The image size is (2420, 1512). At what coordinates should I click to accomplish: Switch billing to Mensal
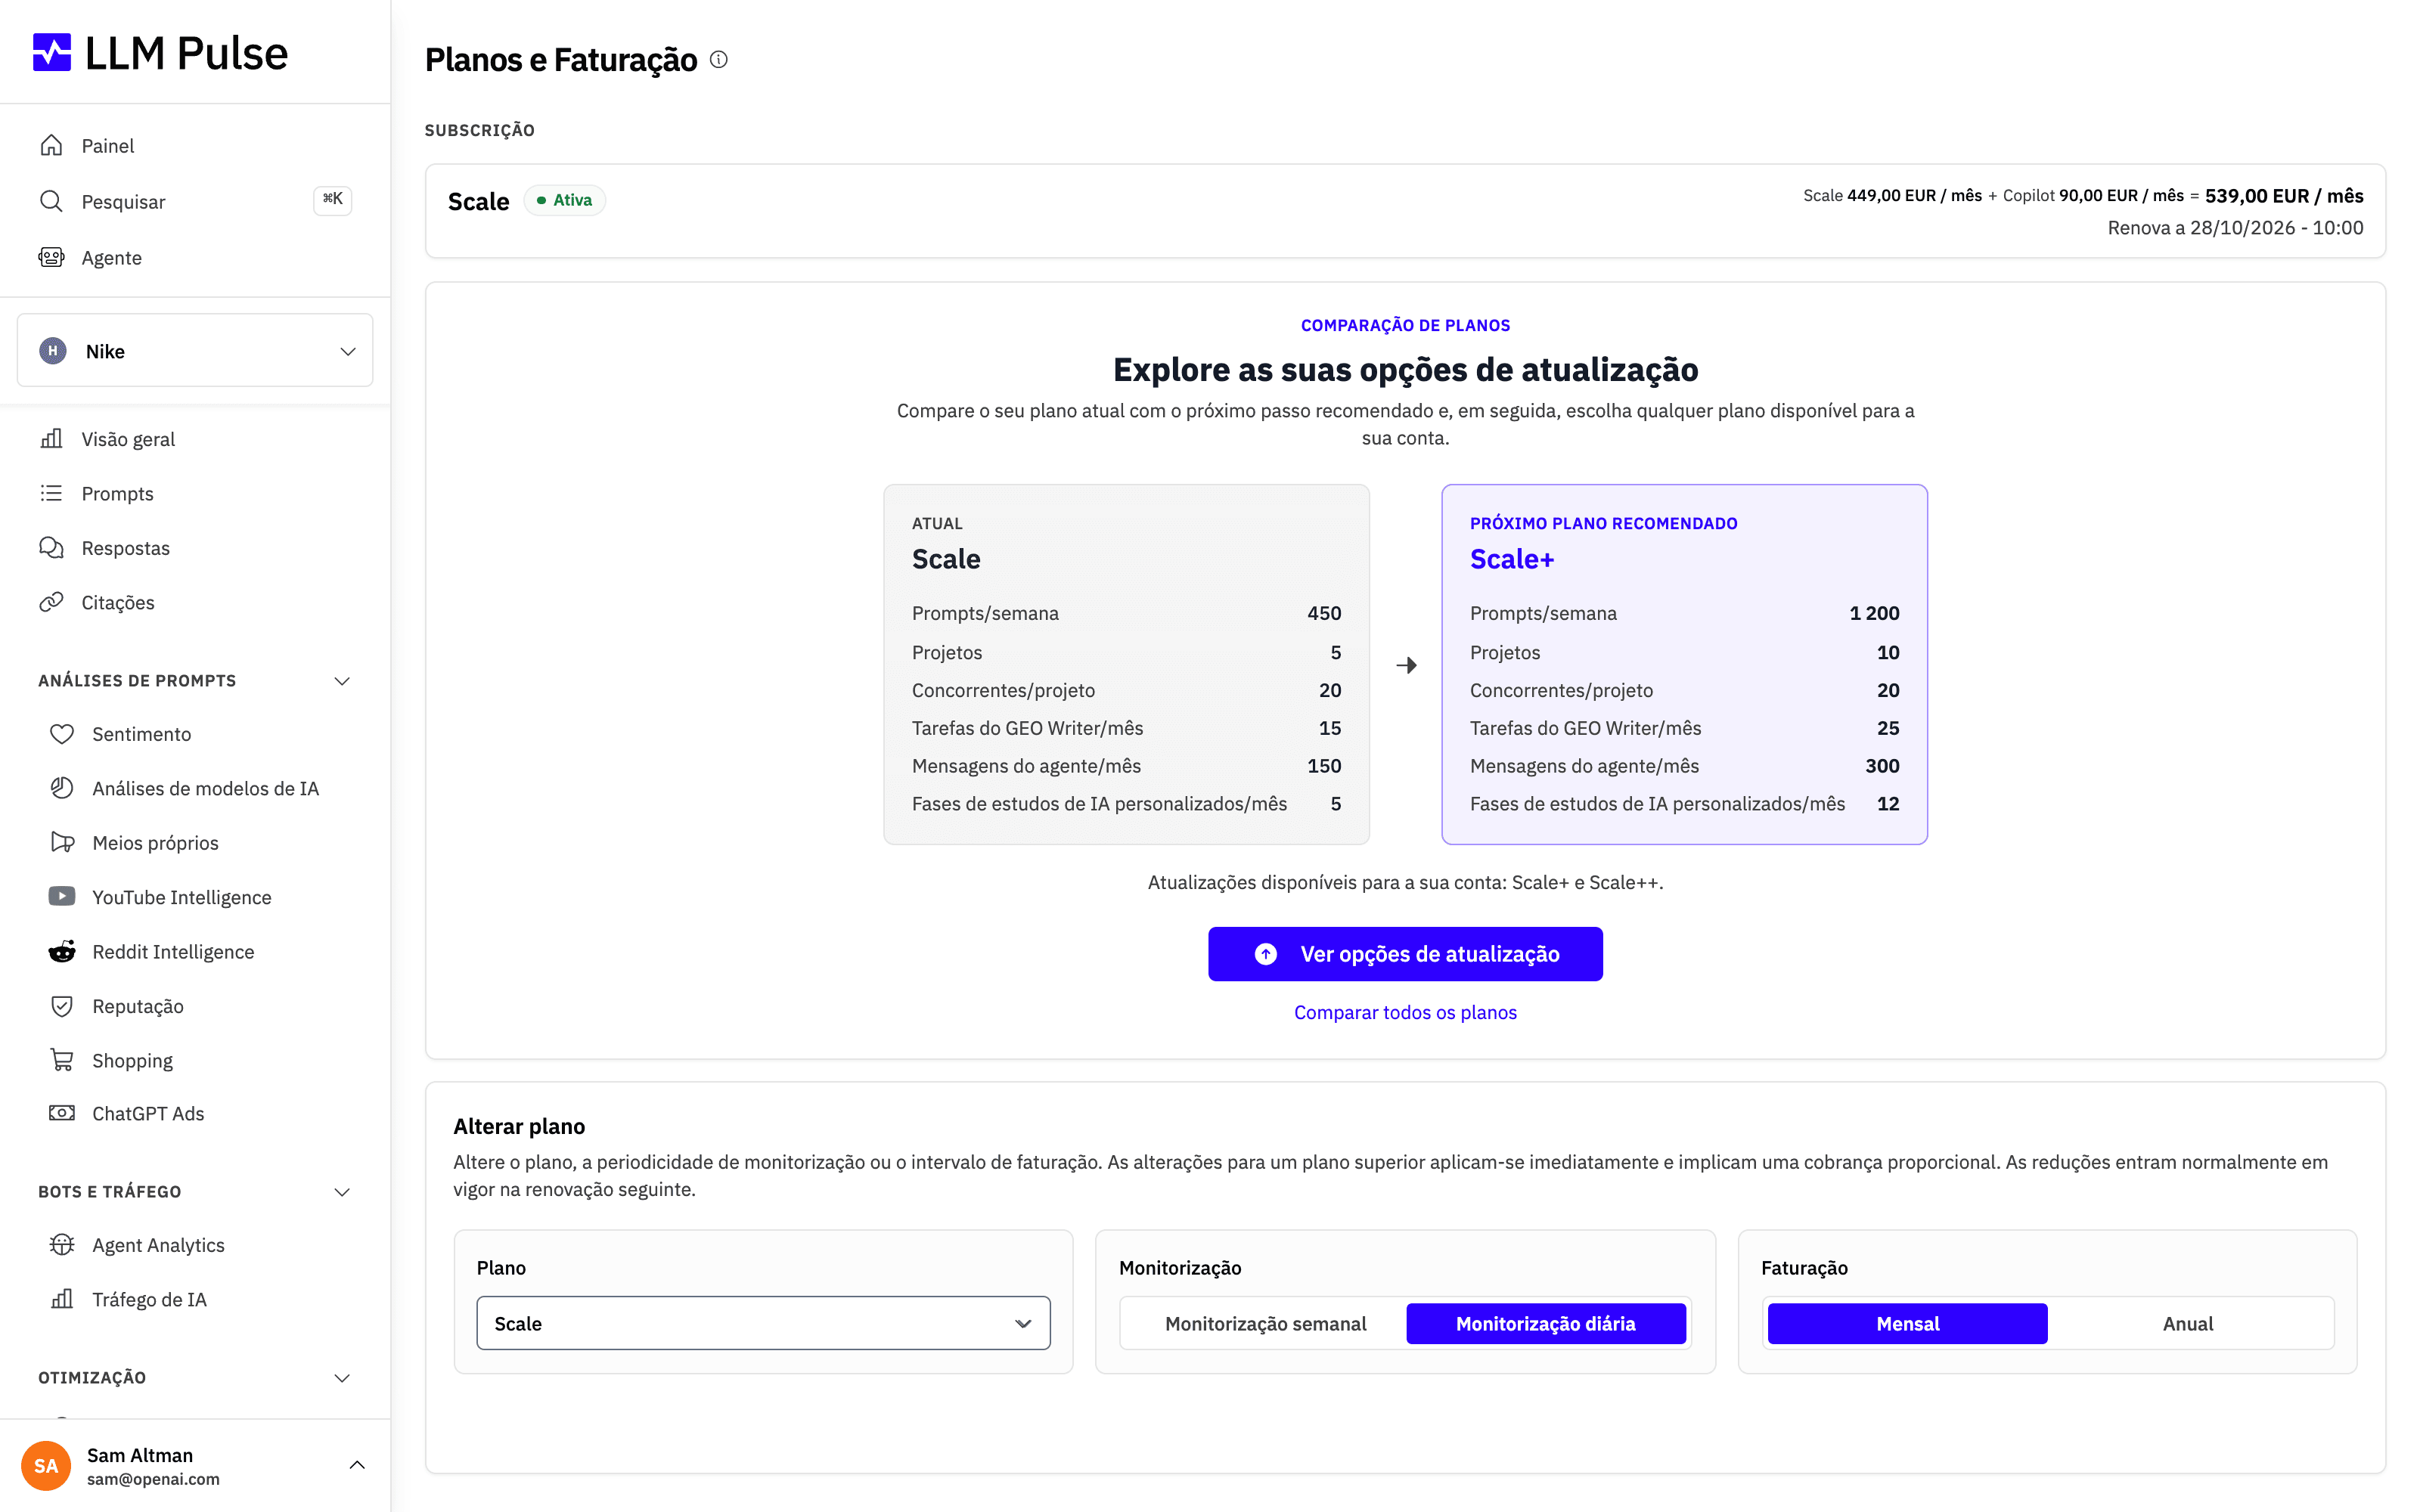tap(1907, 1323)
